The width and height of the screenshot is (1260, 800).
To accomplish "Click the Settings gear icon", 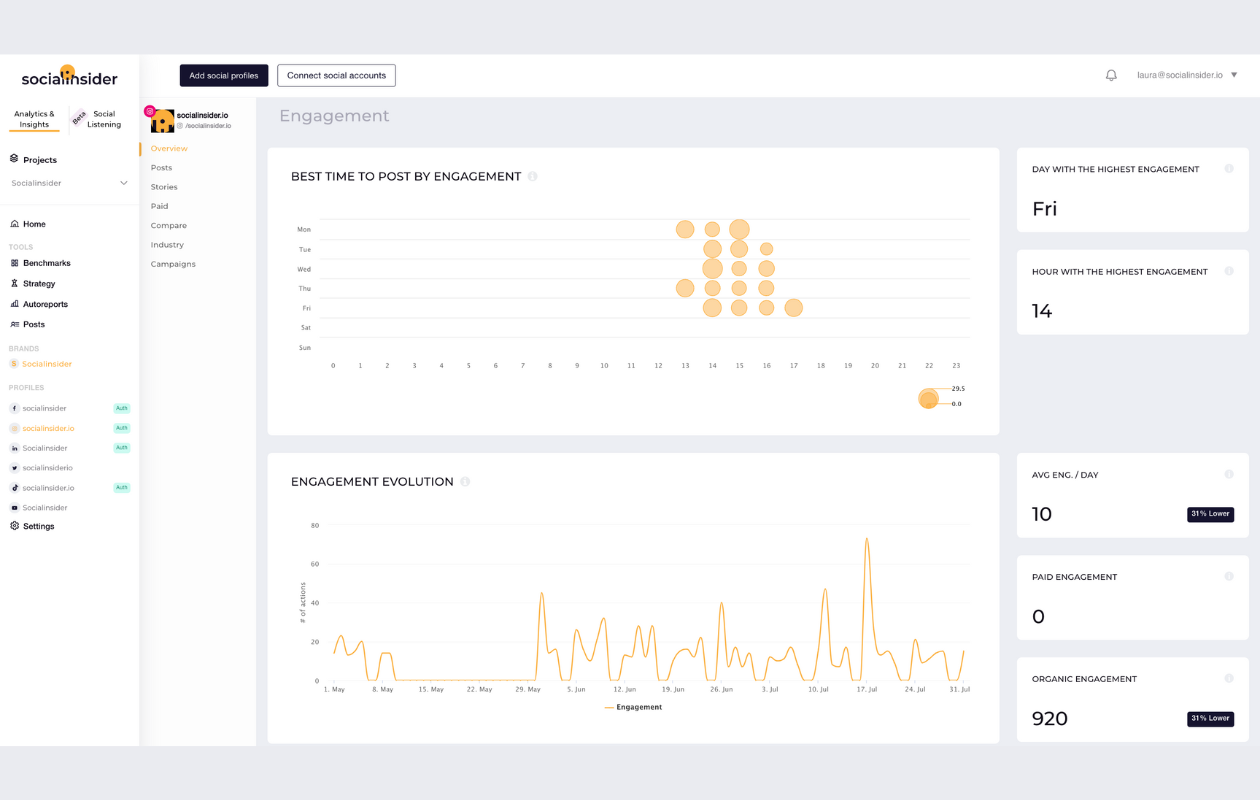I will [x=15, y=526].
